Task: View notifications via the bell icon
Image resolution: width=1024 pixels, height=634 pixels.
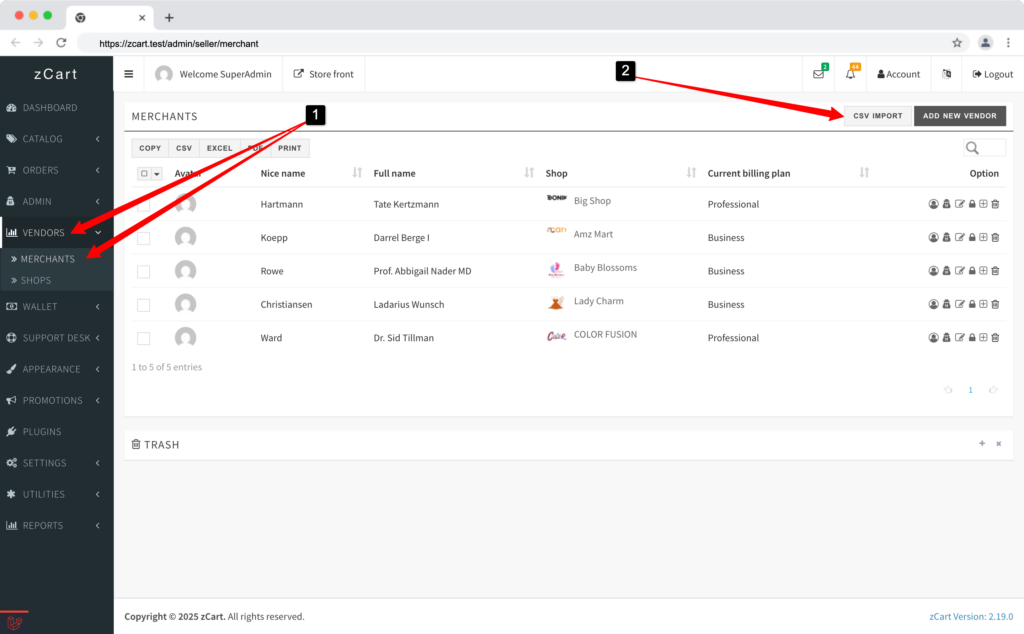Action: tap(849, 73)
